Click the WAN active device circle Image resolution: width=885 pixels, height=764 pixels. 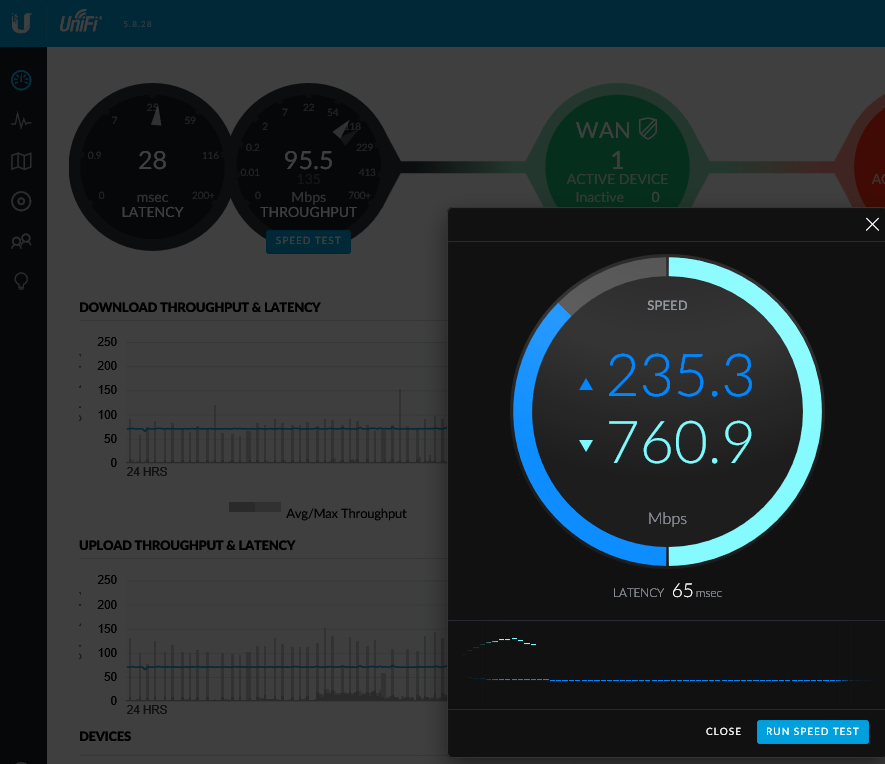click(617, 160)
